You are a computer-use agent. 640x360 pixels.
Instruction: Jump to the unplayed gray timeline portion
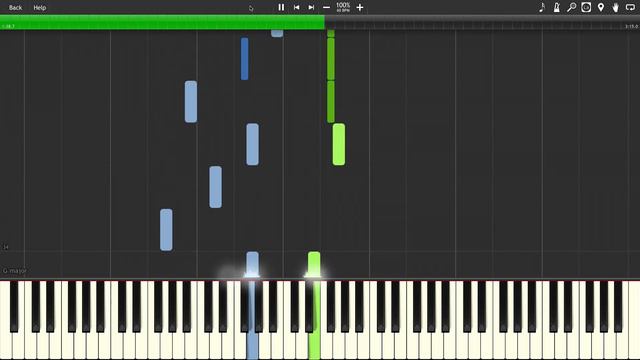(x=482, y=22)
